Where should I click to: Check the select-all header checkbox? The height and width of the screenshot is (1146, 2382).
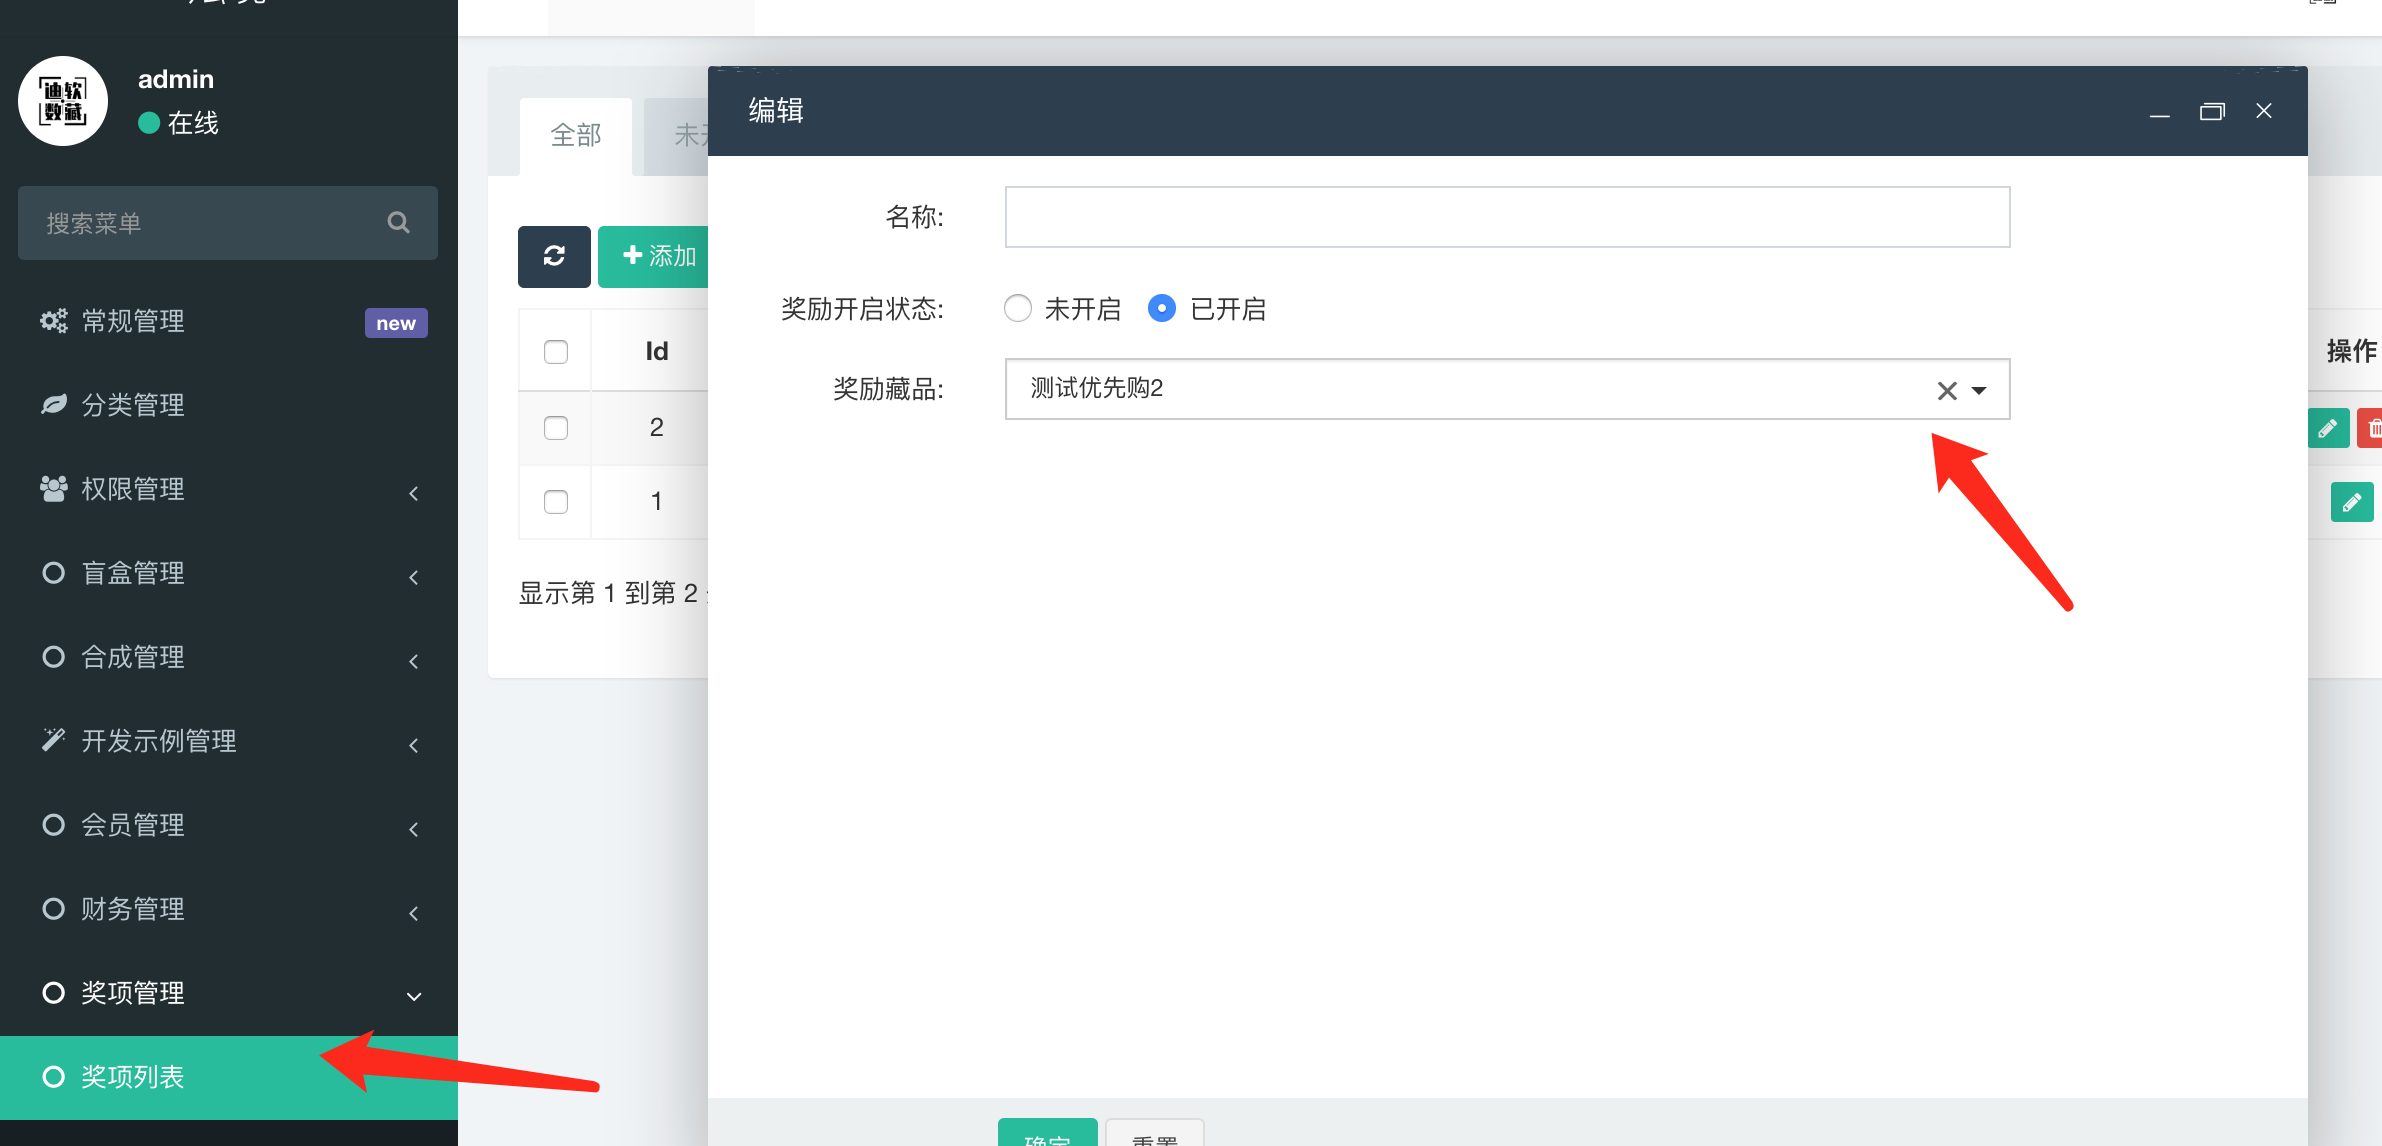(x=556, y=352)
